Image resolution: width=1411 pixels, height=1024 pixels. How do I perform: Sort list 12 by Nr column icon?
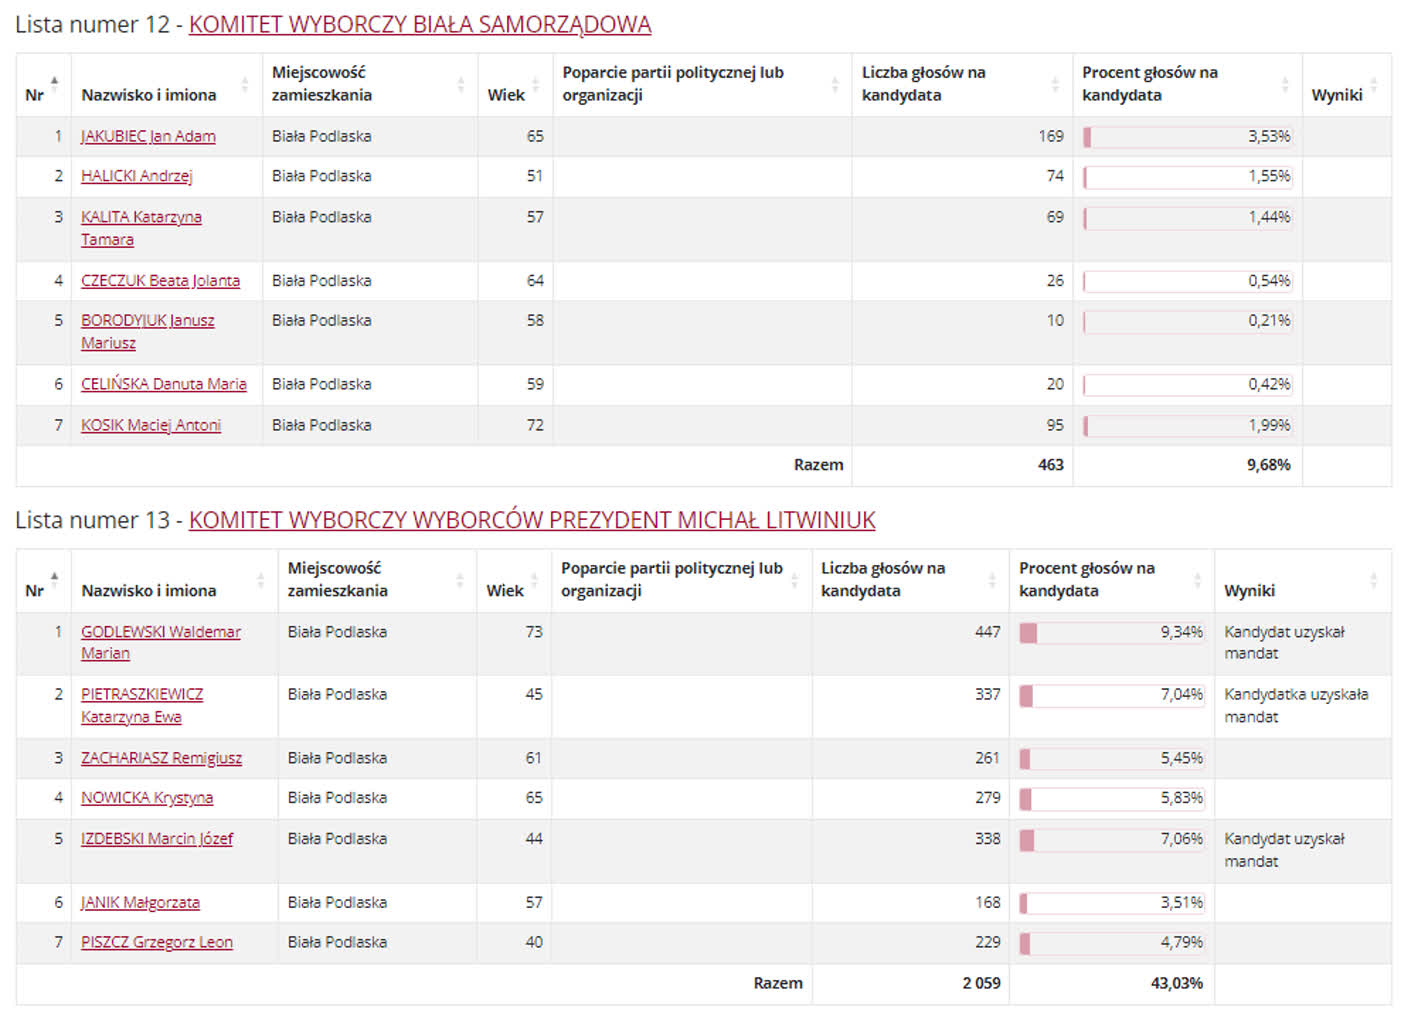coord(54,81)
